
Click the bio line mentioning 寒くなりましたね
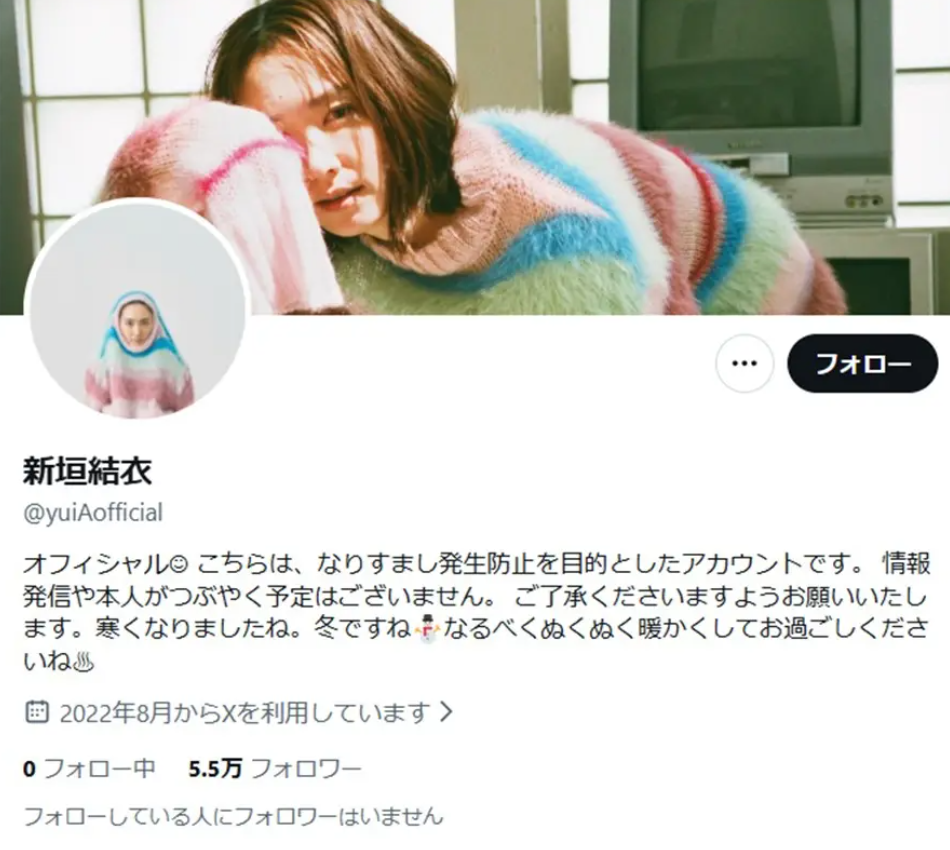(x=475, y=629)
